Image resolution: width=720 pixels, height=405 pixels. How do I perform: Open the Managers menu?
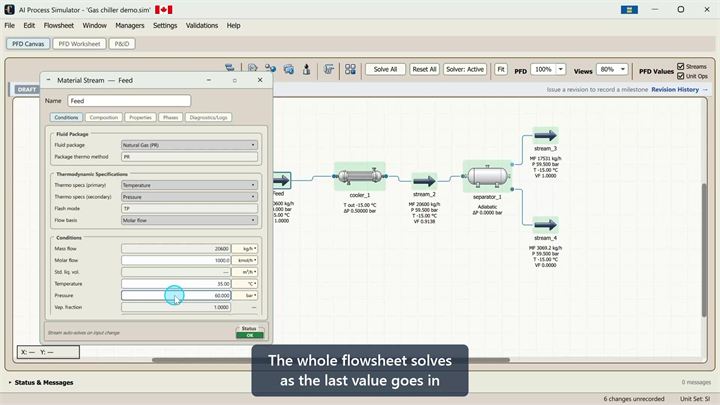(x=129, y=25)
